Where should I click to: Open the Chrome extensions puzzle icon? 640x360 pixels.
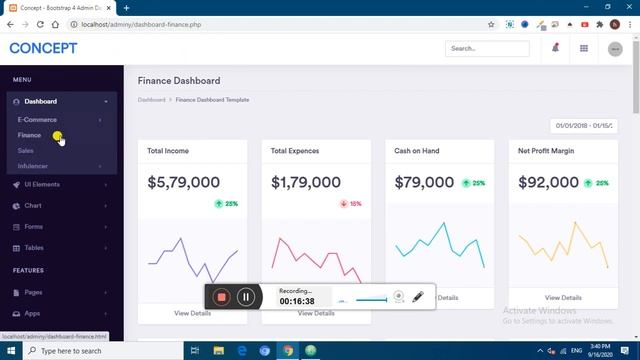pyautogui.click(x=600, y=24)
